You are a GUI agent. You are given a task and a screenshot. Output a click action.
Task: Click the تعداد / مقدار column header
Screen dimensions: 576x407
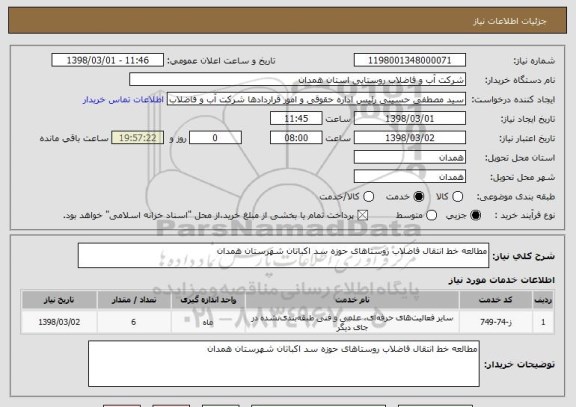[134, 300]
